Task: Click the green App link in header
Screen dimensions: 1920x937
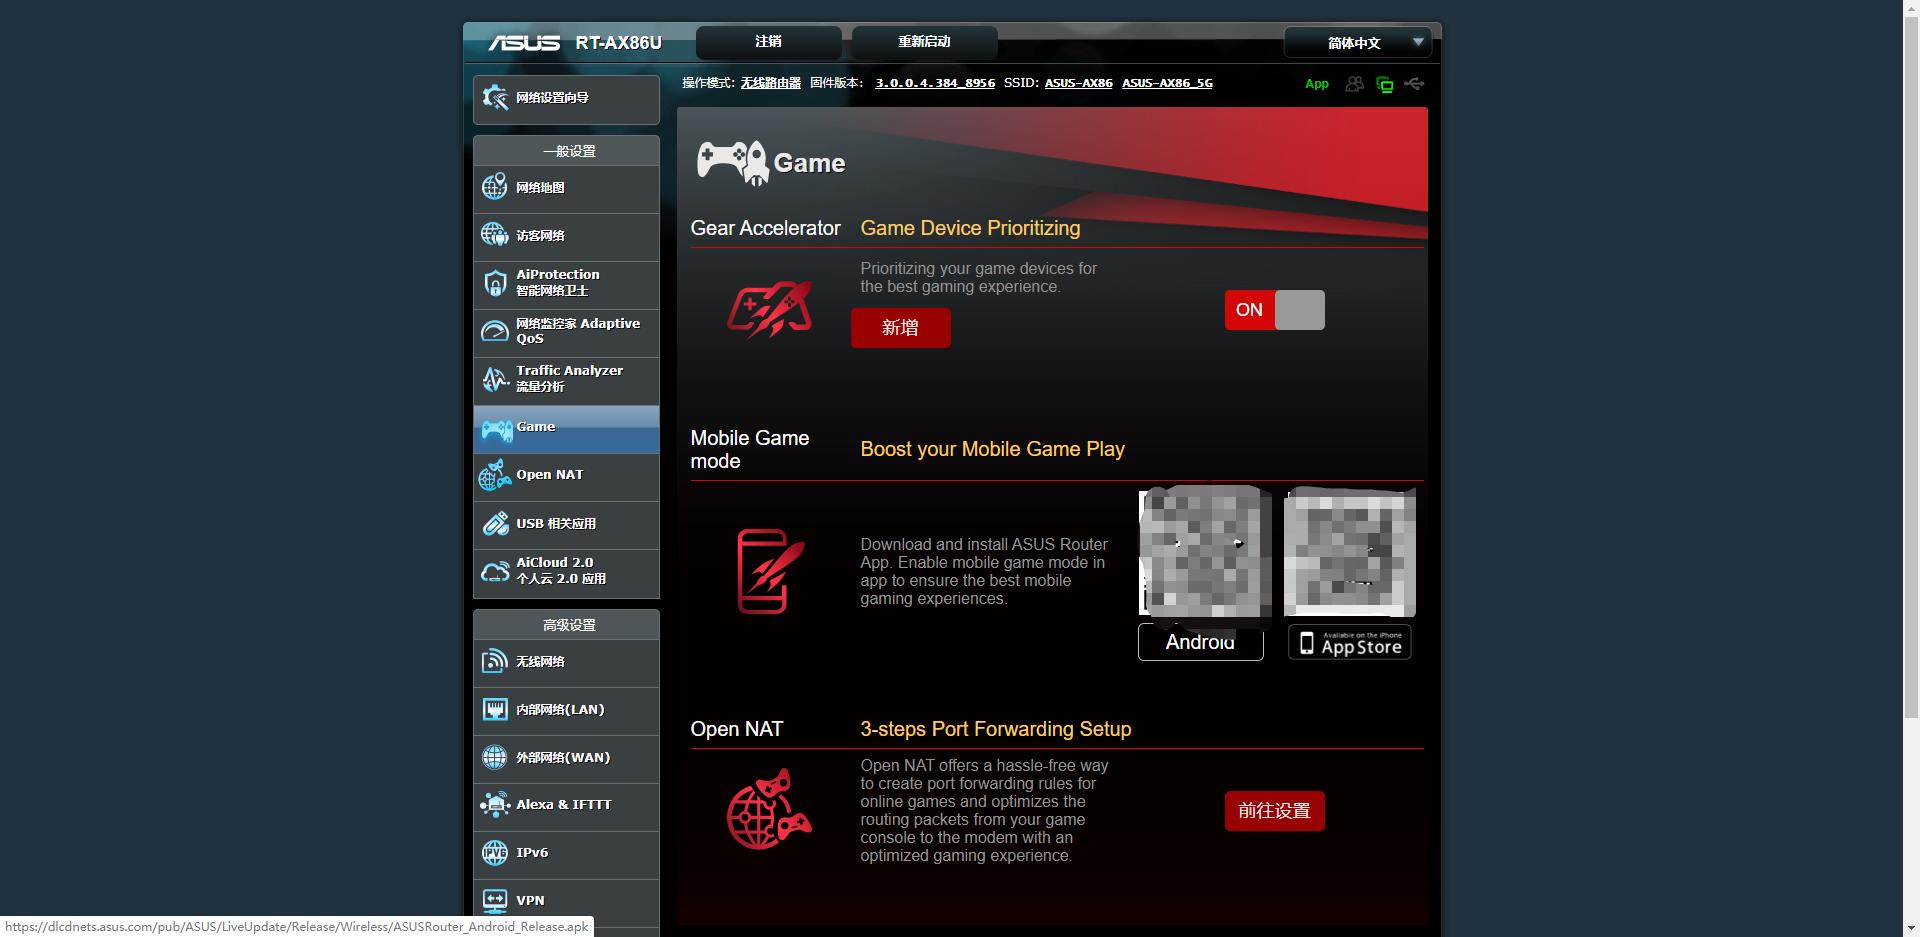Action: click(1316, 84)
